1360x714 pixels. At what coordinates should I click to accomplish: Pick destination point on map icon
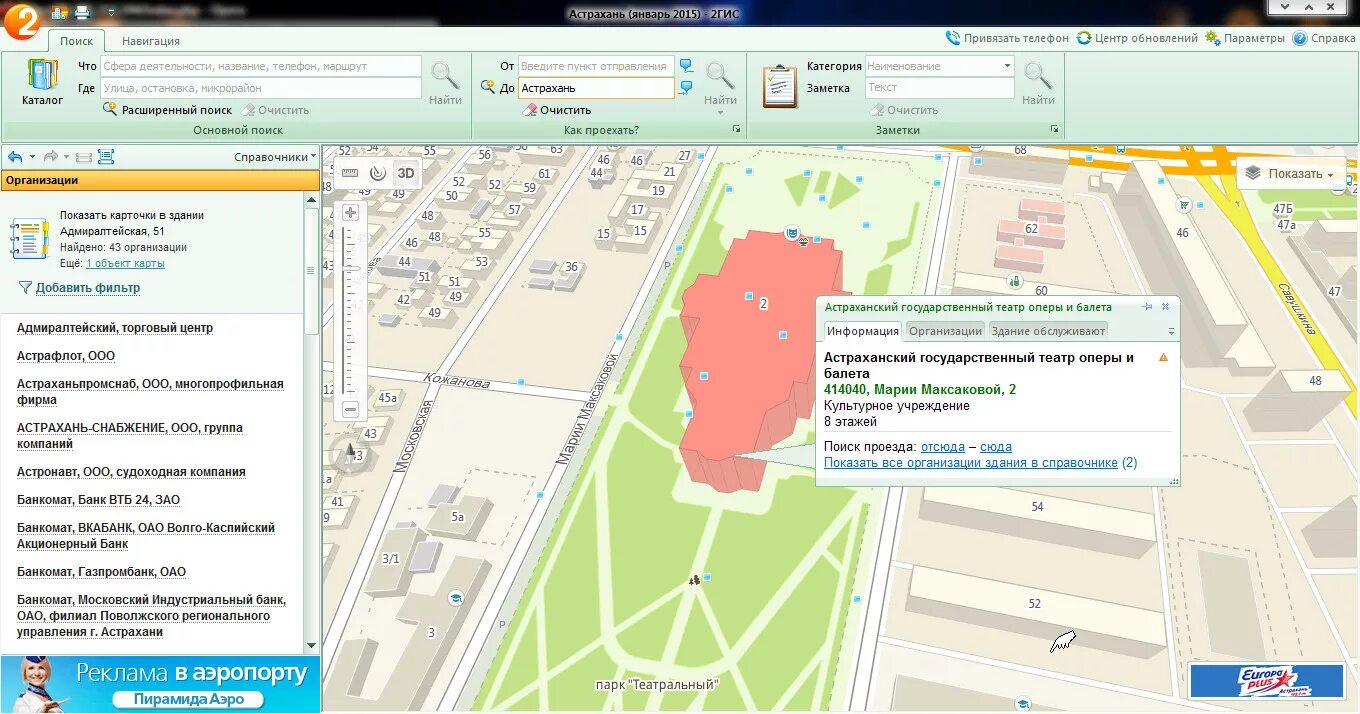(x=686, y=88)
